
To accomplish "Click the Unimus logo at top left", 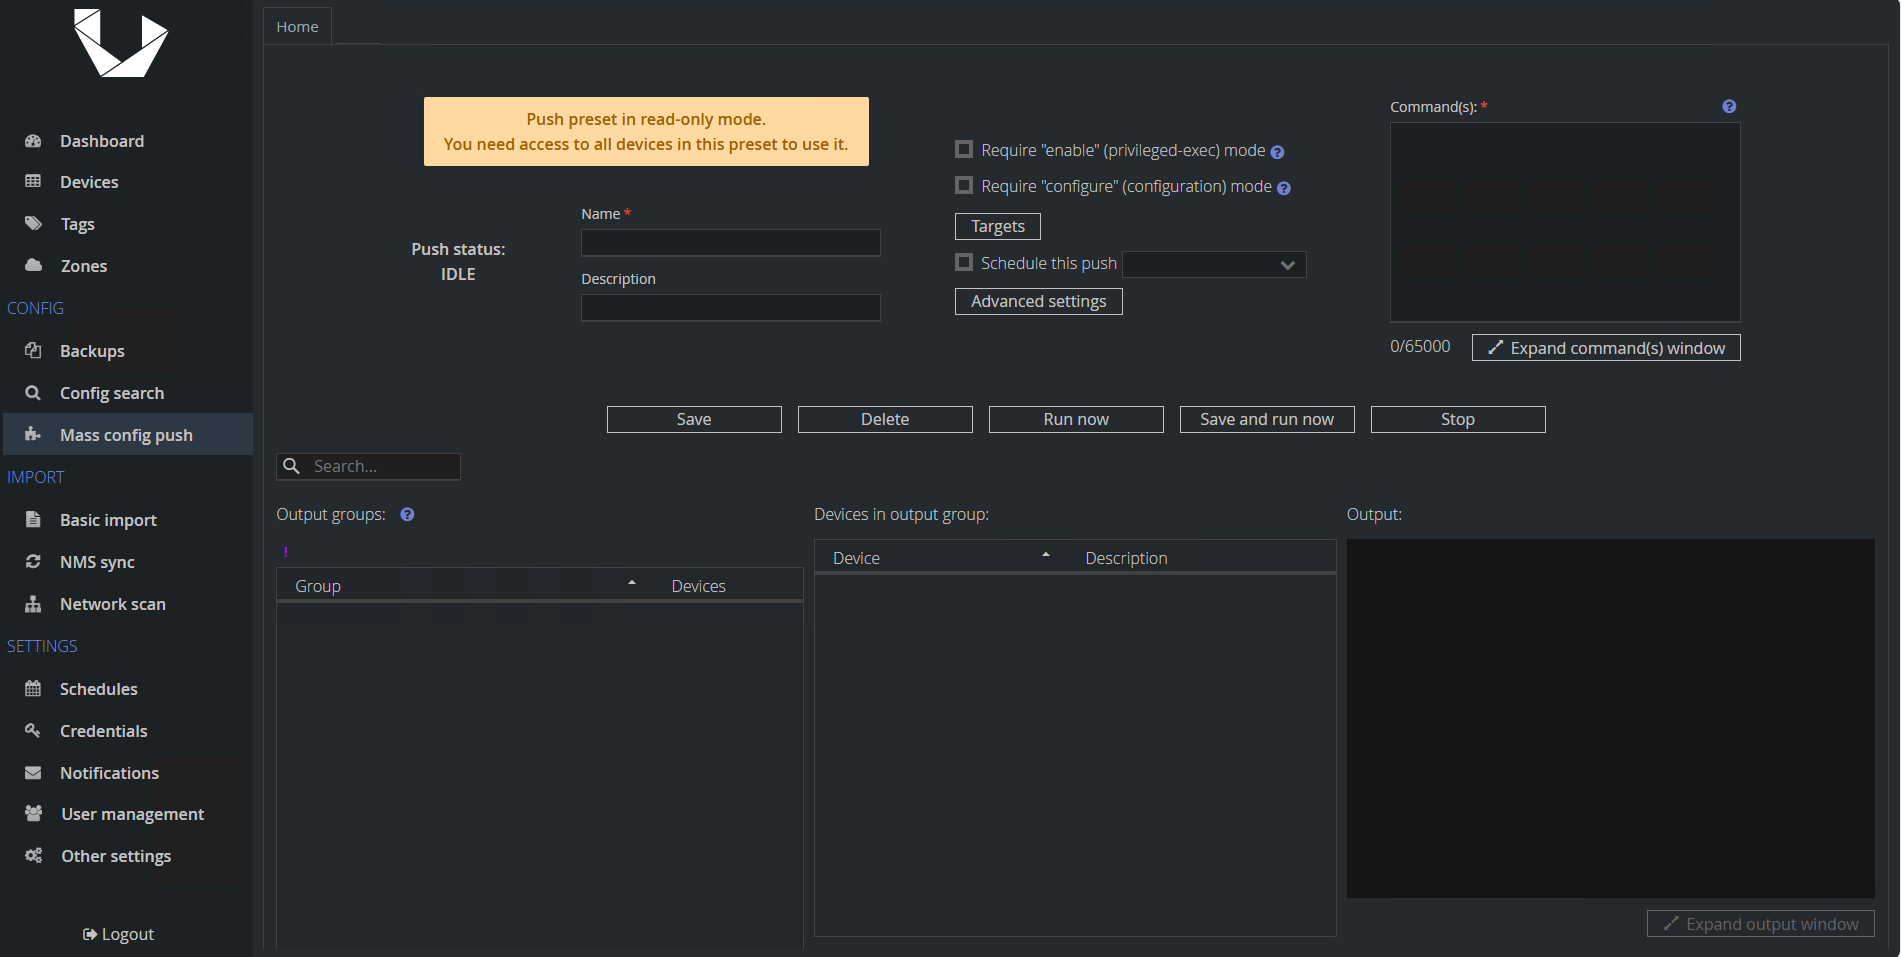I will click(121, 43).
